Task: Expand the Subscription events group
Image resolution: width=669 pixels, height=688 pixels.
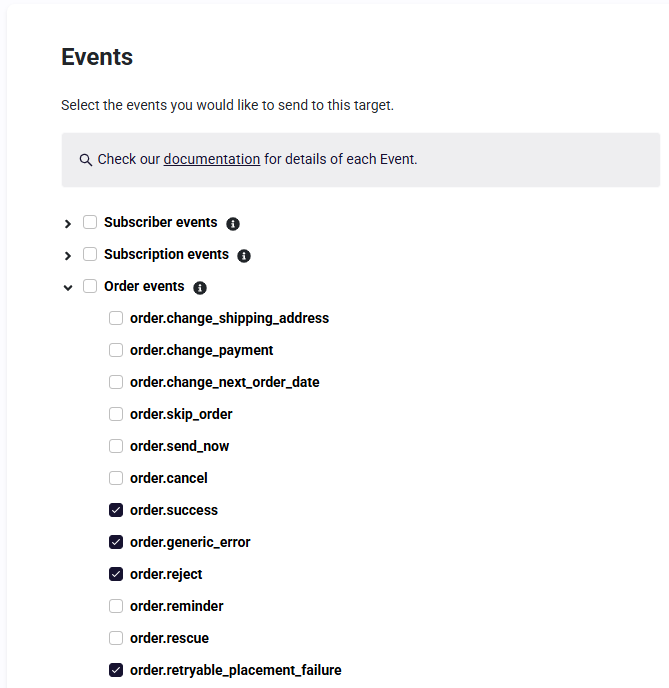Action: point(68,256)
